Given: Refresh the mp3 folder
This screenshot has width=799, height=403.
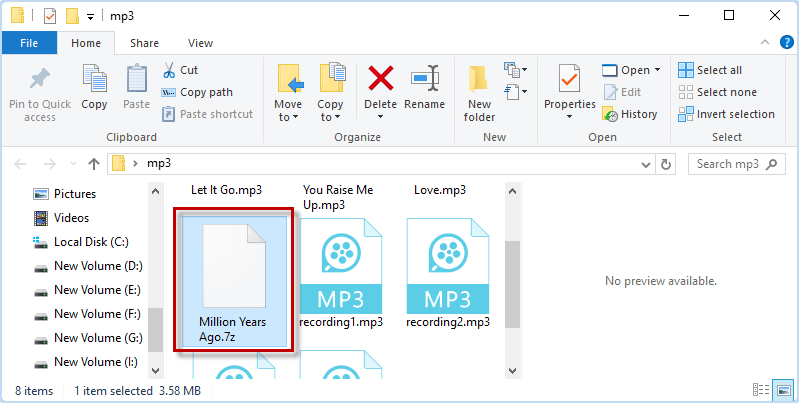Looking at the screenshot, I should (665, 164).
